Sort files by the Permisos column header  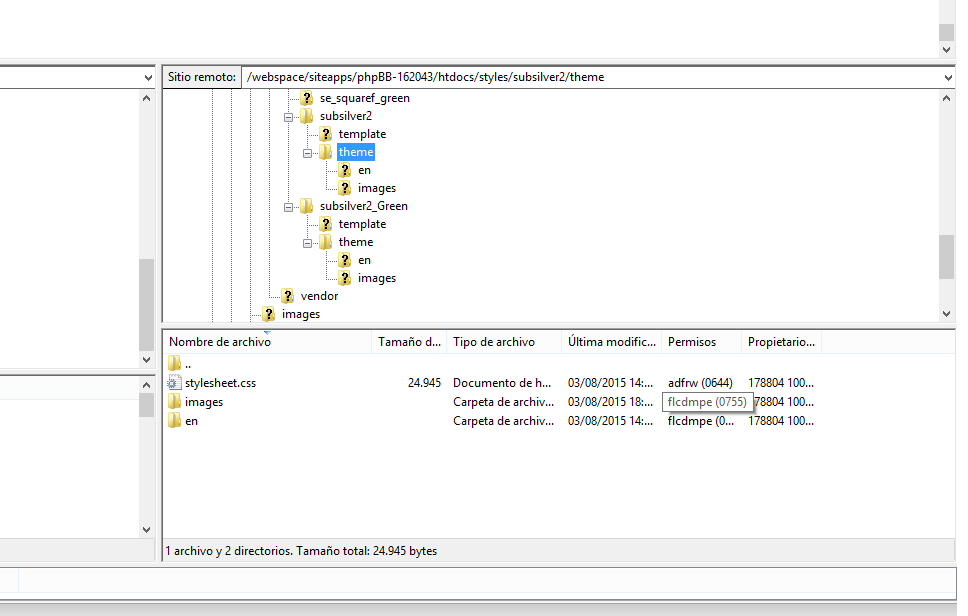point(692,342)
